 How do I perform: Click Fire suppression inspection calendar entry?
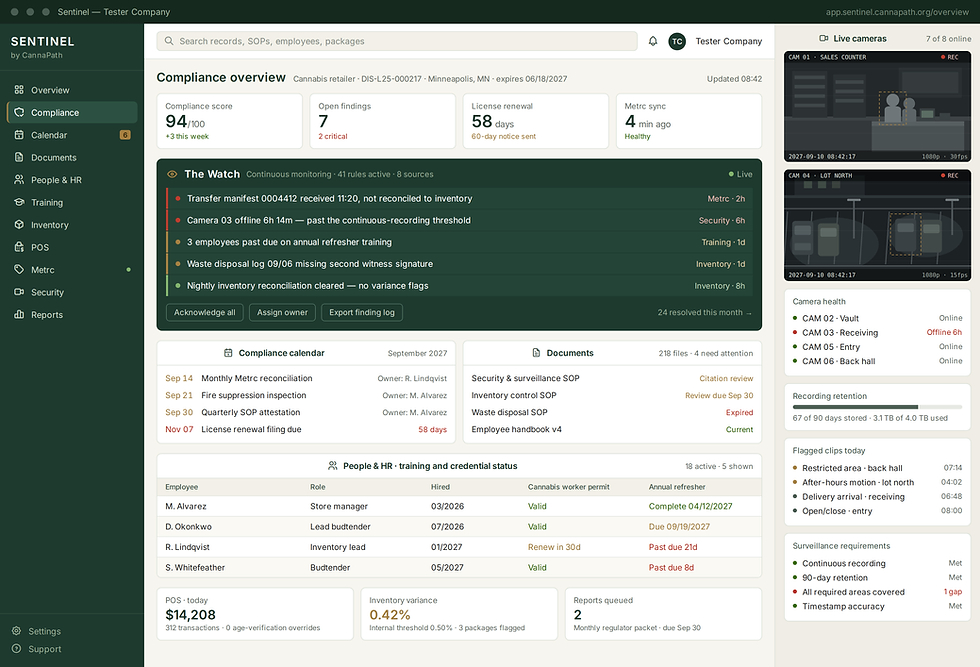click(x=306, y=396)
